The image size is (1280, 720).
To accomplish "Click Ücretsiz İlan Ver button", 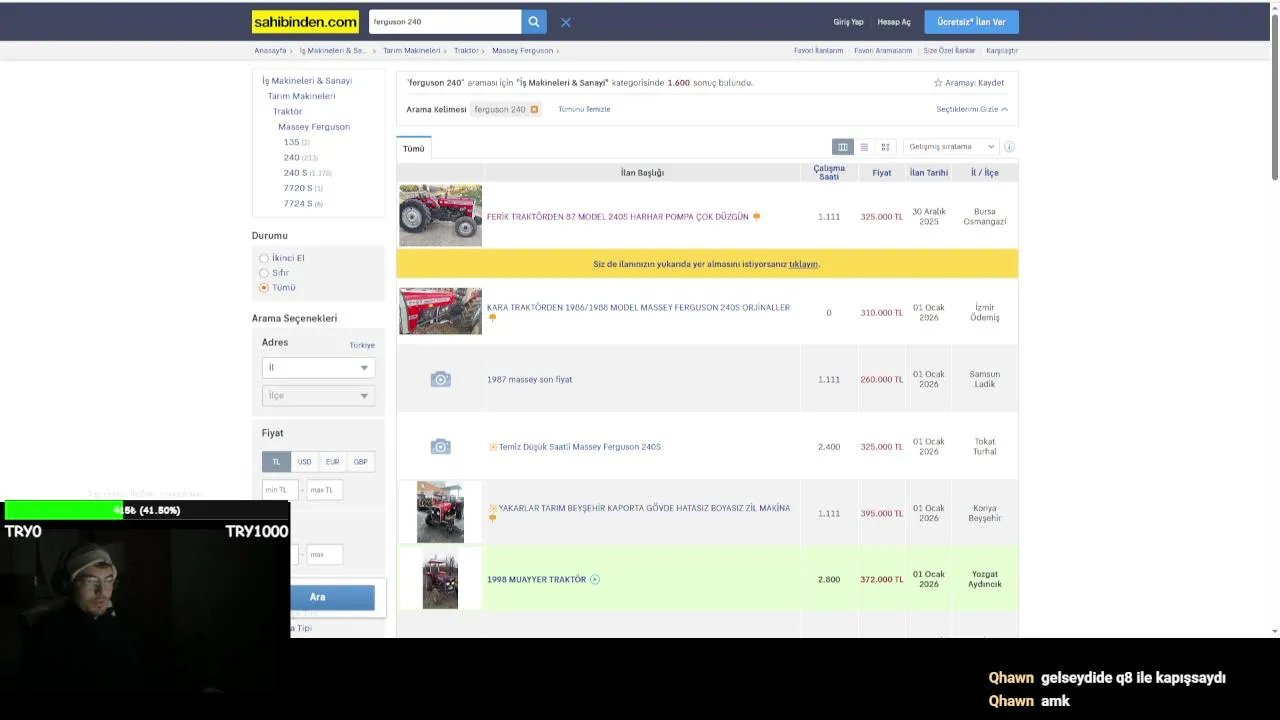I will coord(971,22).
